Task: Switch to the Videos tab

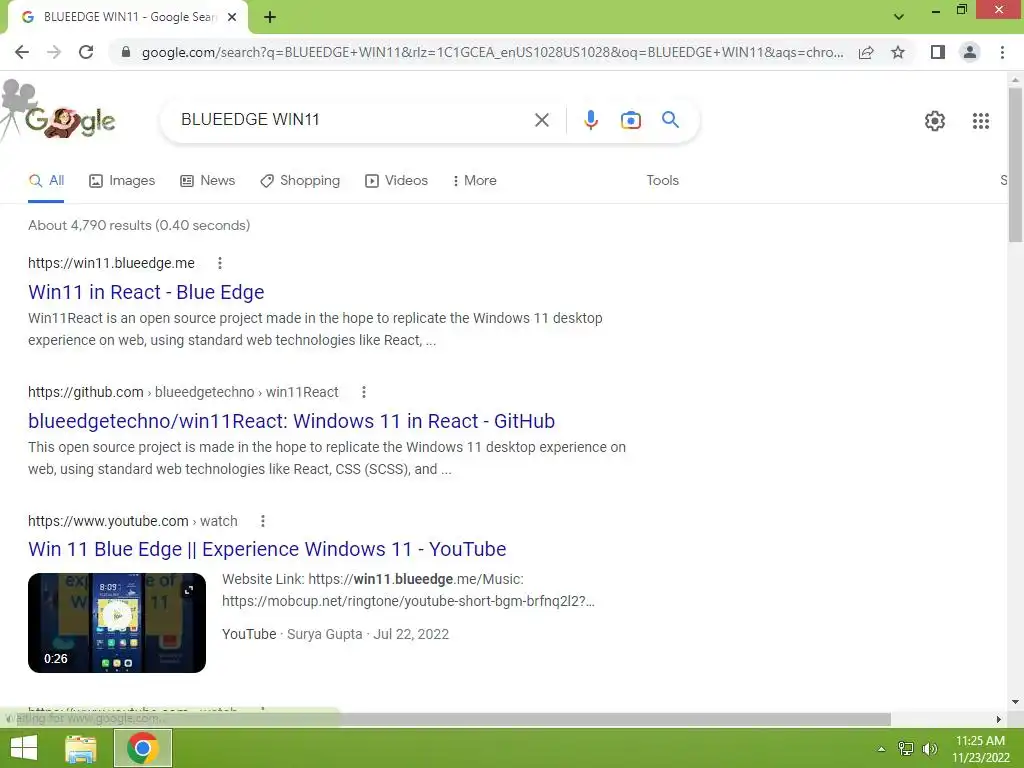Action: [396, 181]
